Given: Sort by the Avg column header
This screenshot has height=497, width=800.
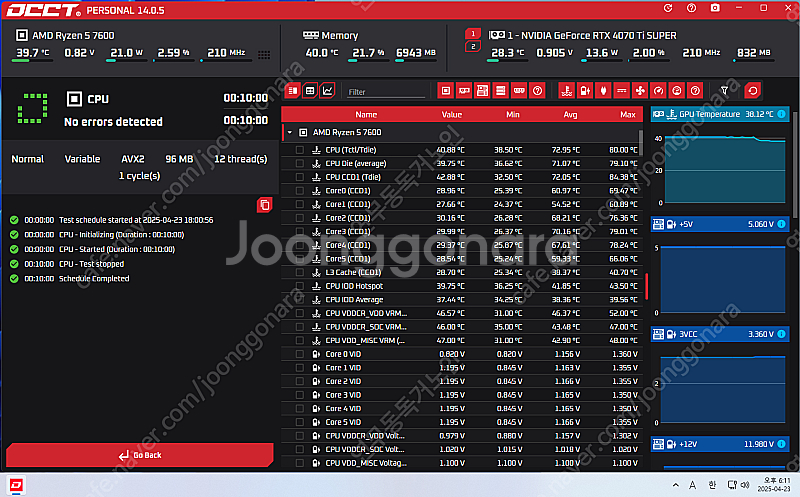Looking at the screenshot, I should tap(570, 115).
